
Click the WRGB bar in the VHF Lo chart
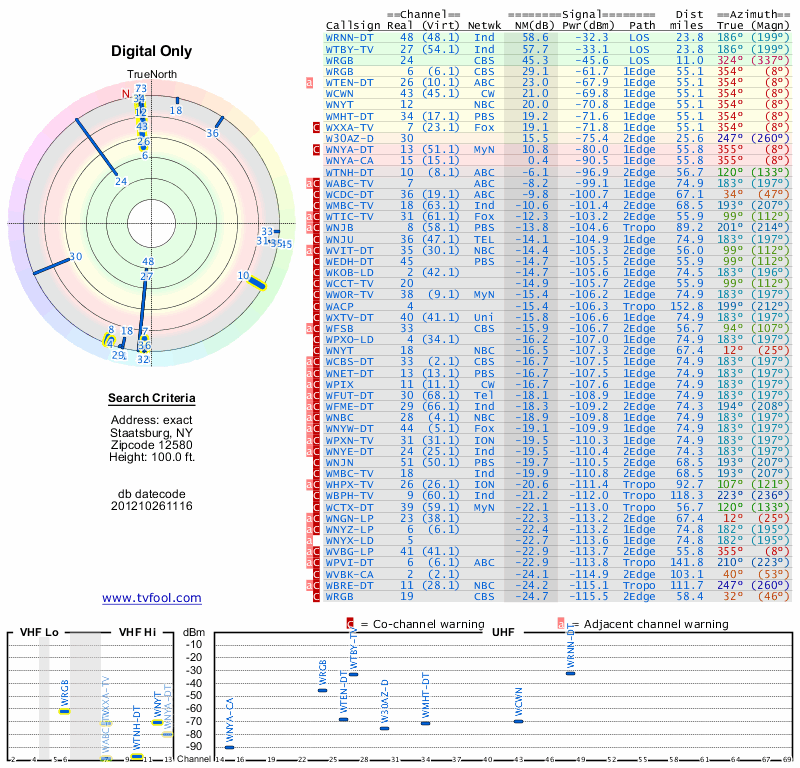(65, 711)
